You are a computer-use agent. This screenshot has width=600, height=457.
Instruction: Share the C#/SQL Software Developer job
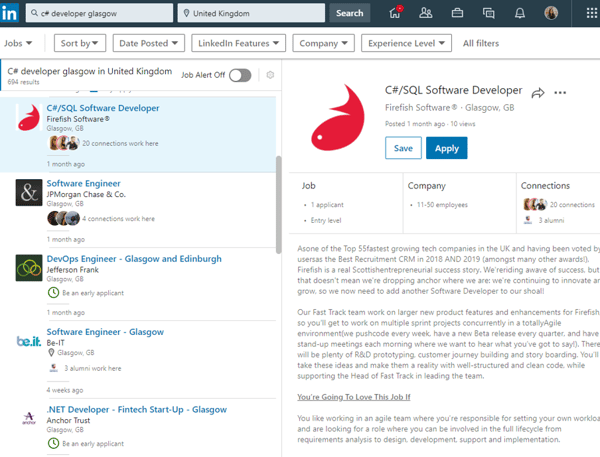point(538,93)
